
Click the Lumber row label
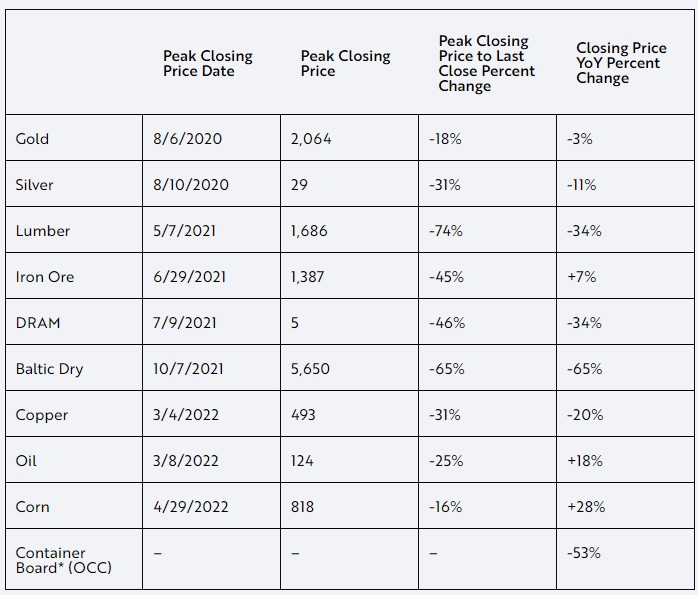[43, 231]
